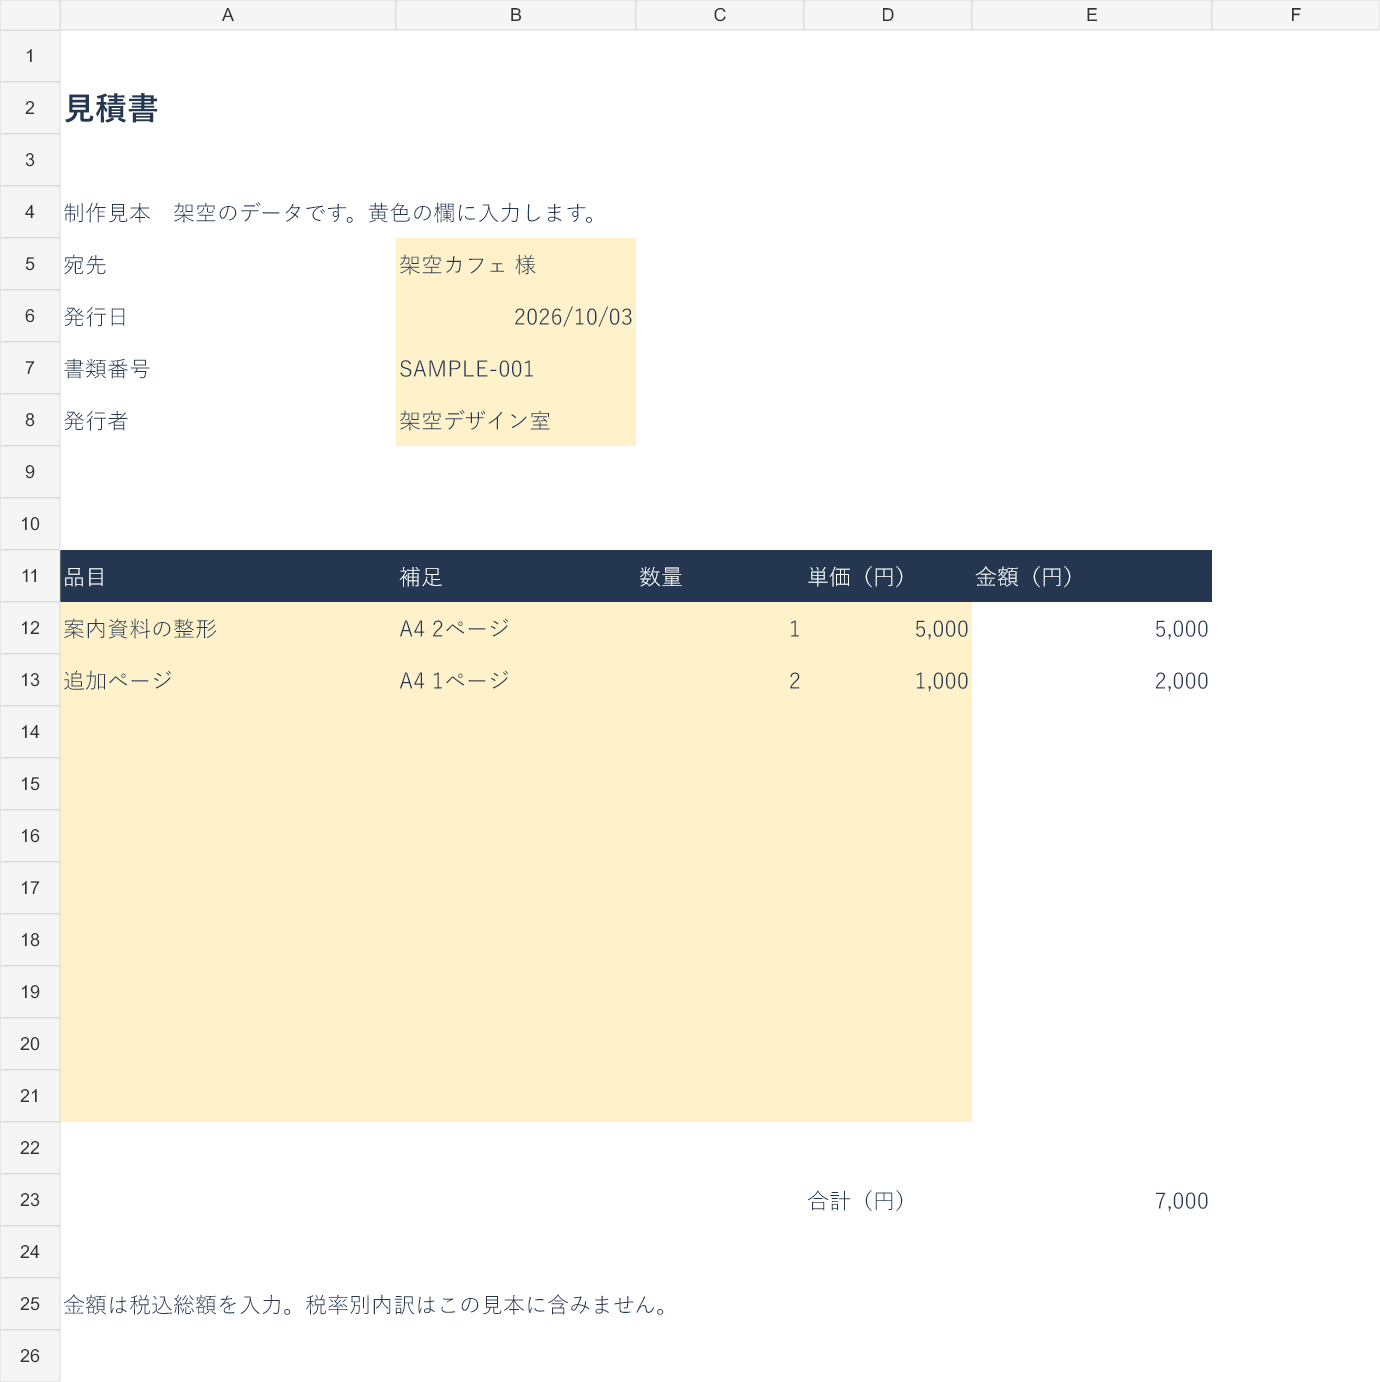Click the 品目 table header

228,576
